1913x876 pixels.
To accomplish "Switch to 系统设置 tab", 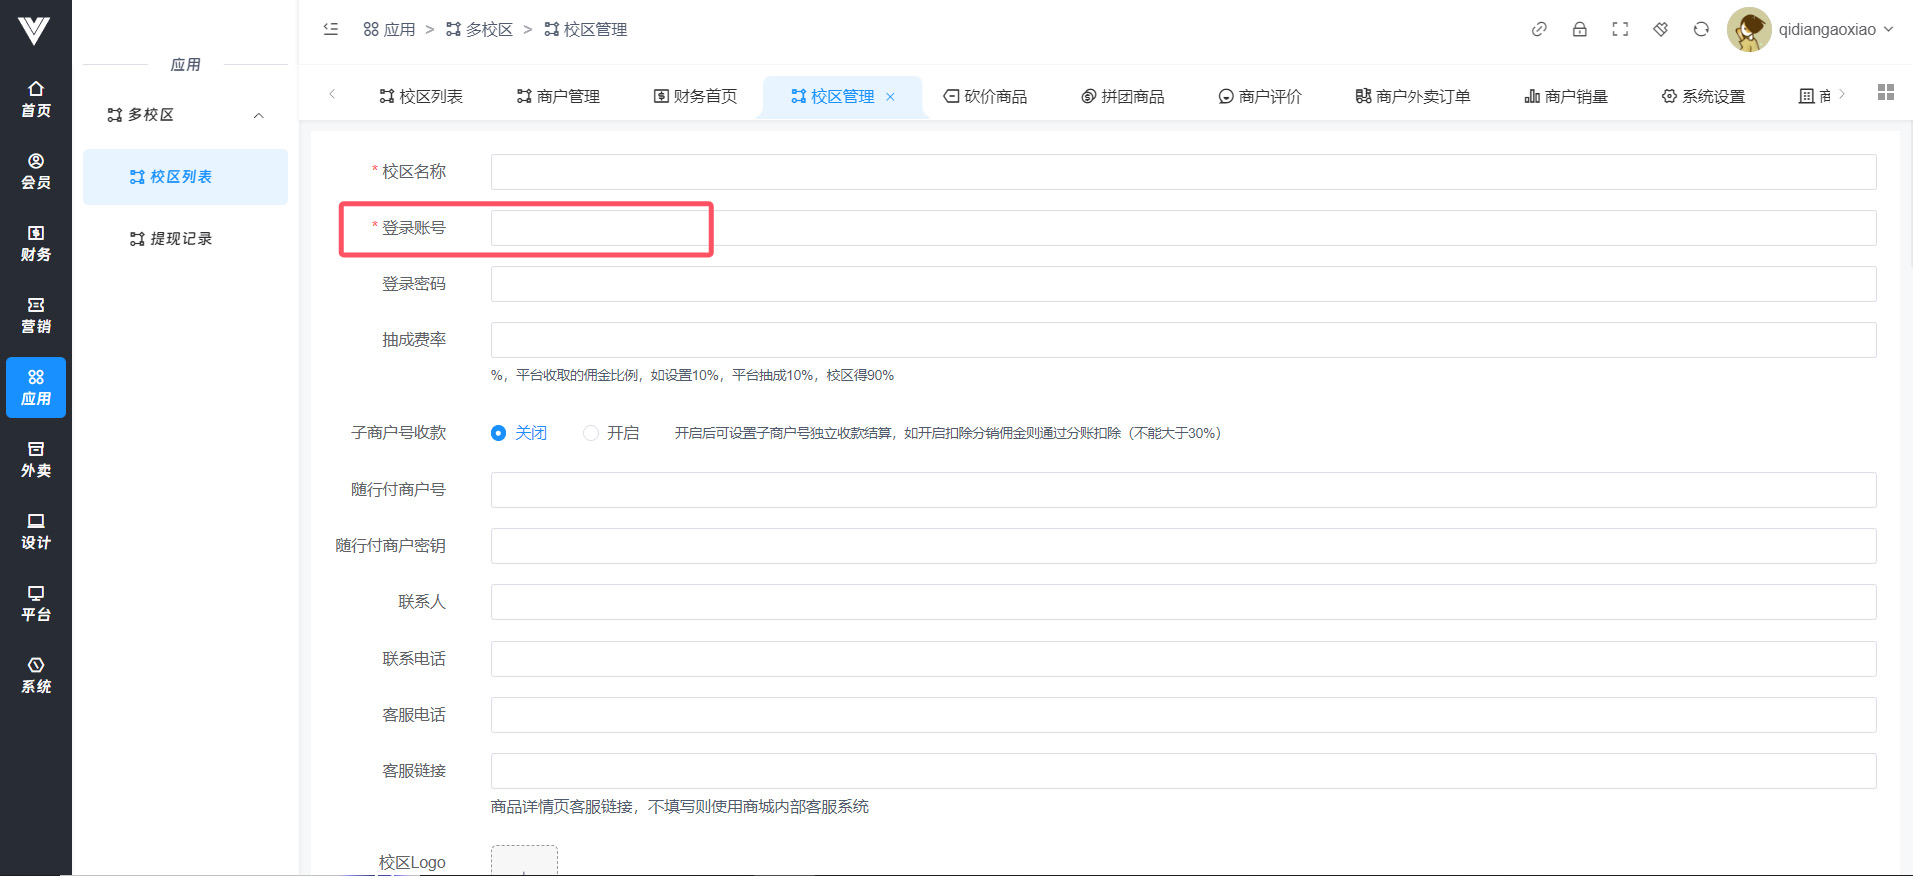I will point(1703,96).
